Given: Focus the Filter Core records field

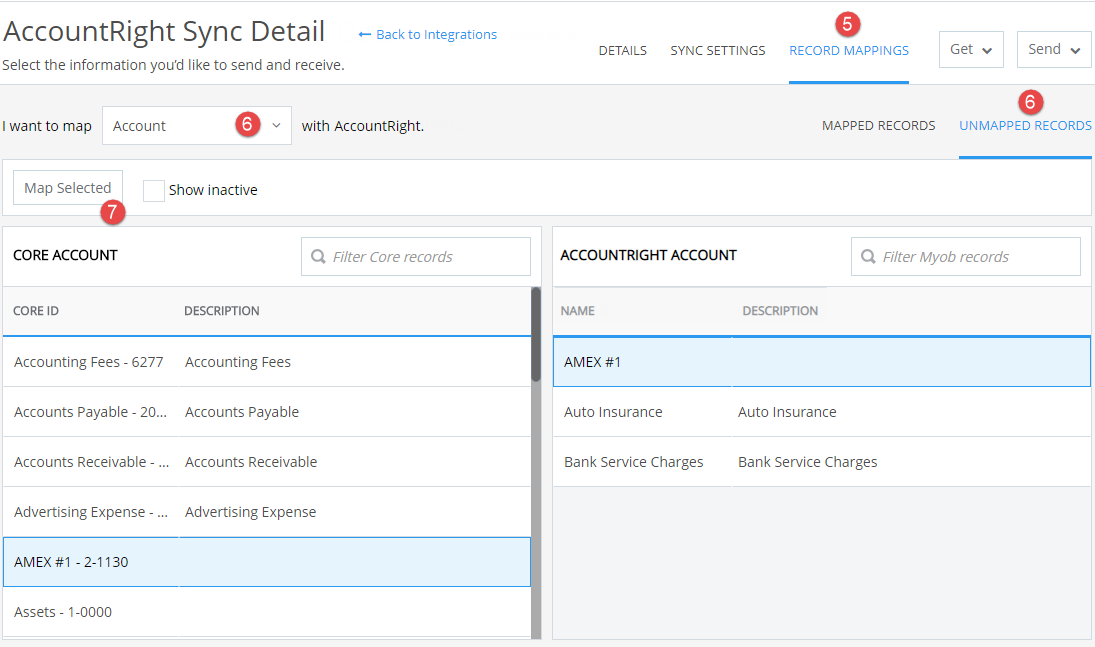Looking at the screenshot, I should point(416,256).
